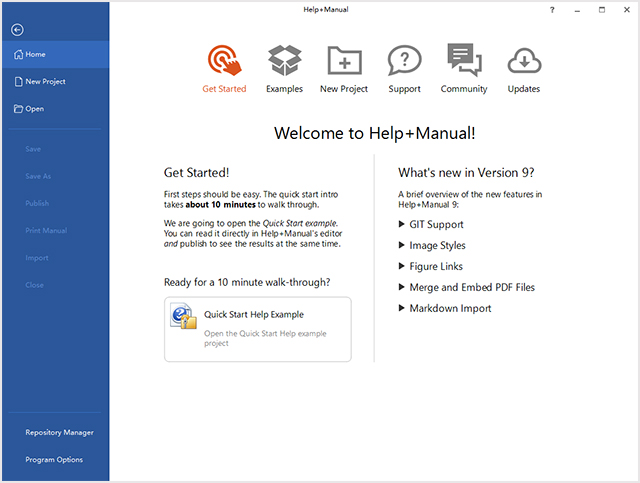Image resolution: width=640 pixels, height=483 pixels.
Task: Click the folder icon beside Open
Action: tap(18, 109)
